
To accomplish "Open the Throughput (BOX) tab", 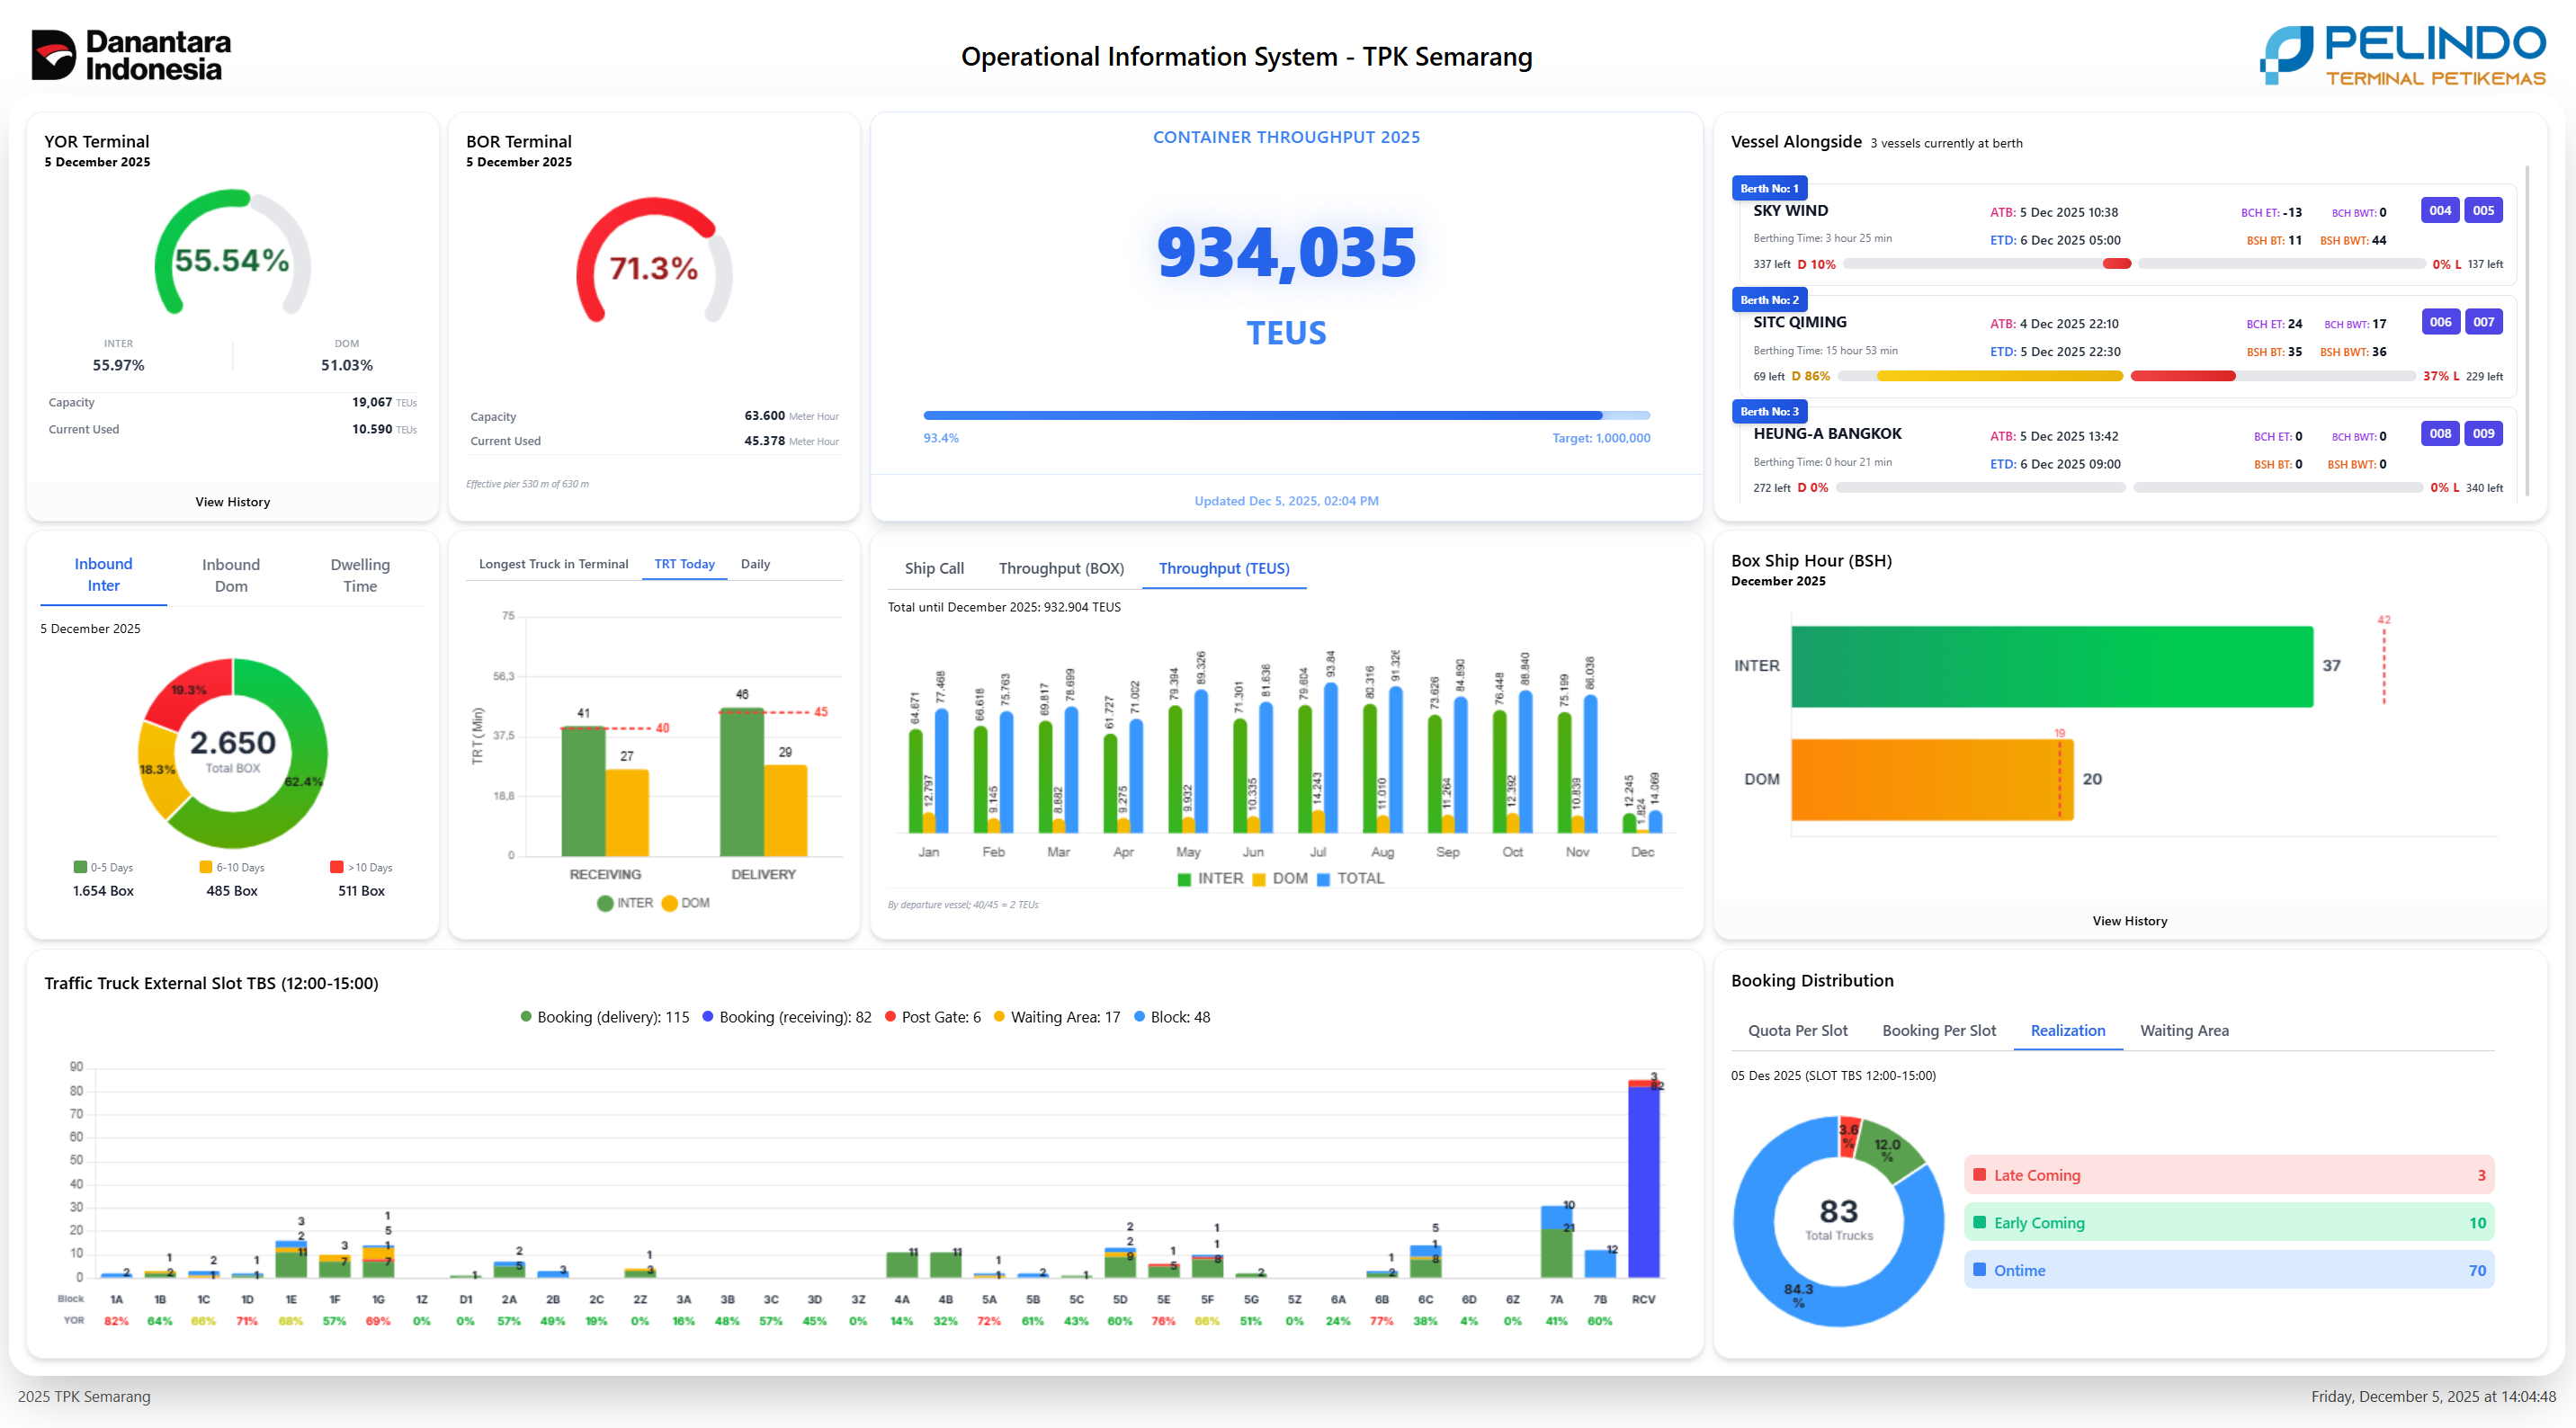I will [1061, 568].
